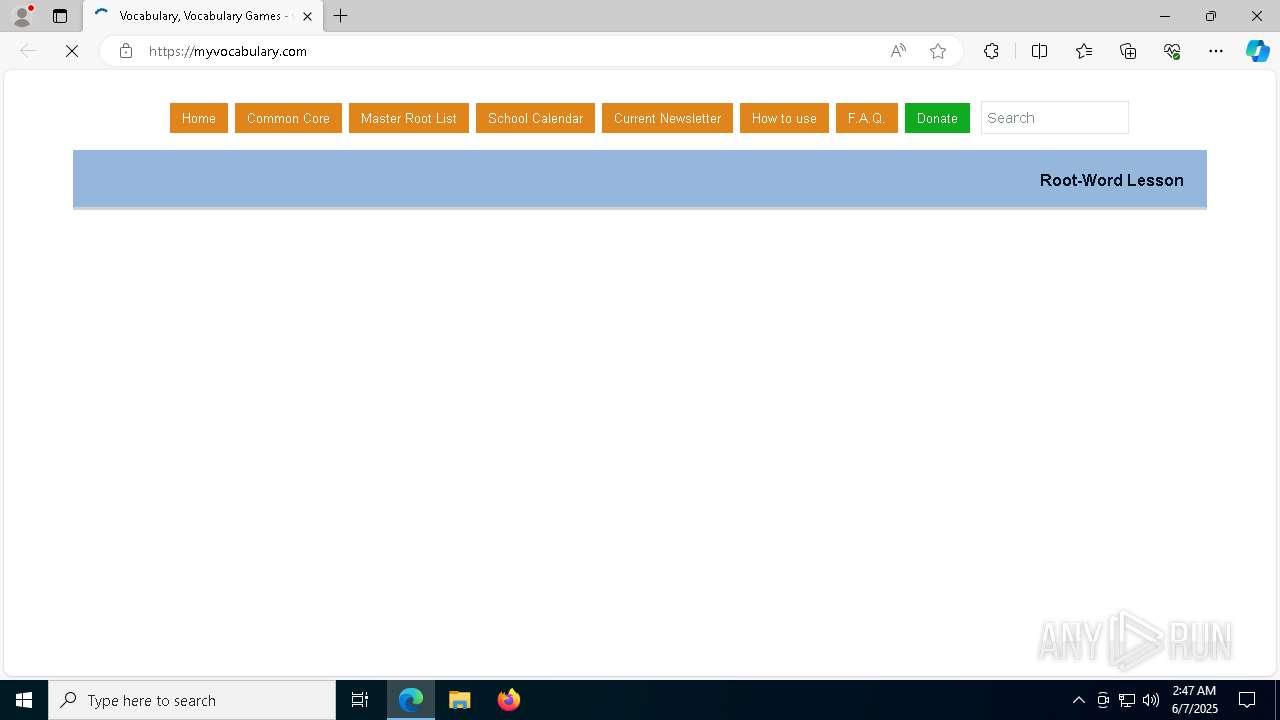Go to the Home page

point(199,118)
